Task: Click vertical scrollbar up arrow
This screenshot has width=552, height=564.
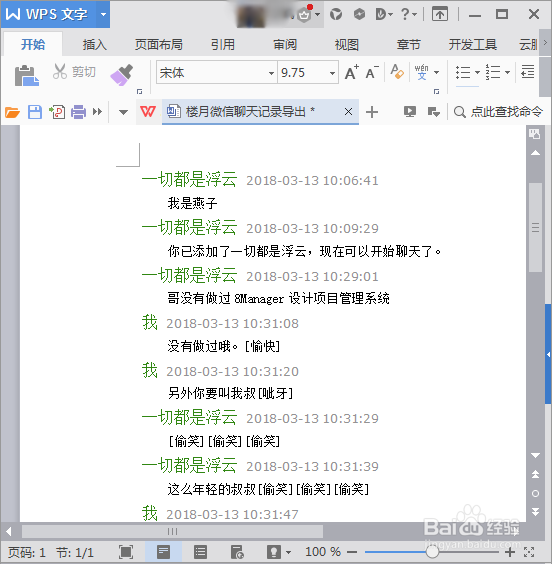Action: click(x=535, y=153)
